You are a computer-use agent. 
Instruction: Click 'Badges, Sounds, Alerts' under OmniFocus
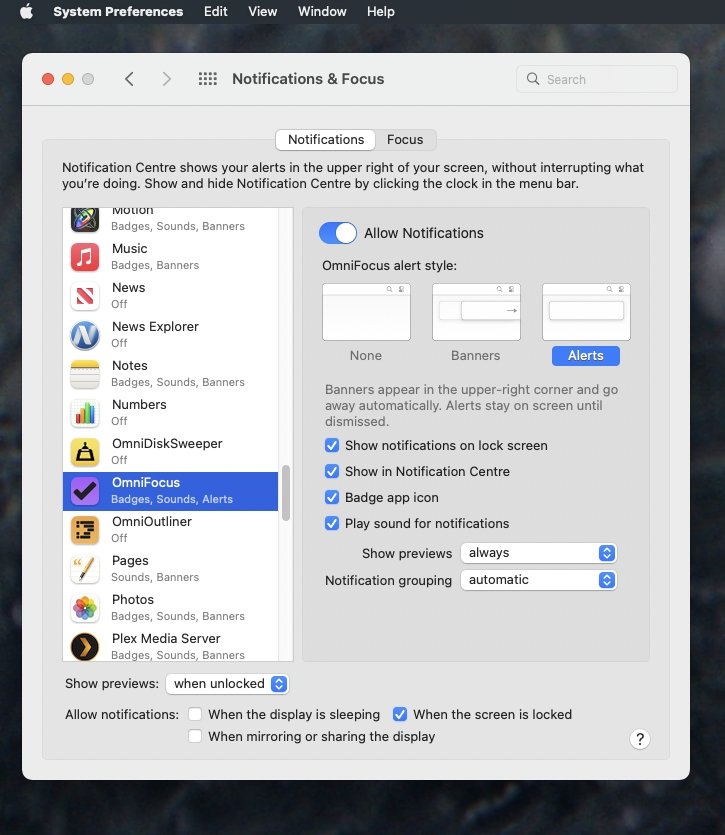pyautogui.click(x=172, y=500)
